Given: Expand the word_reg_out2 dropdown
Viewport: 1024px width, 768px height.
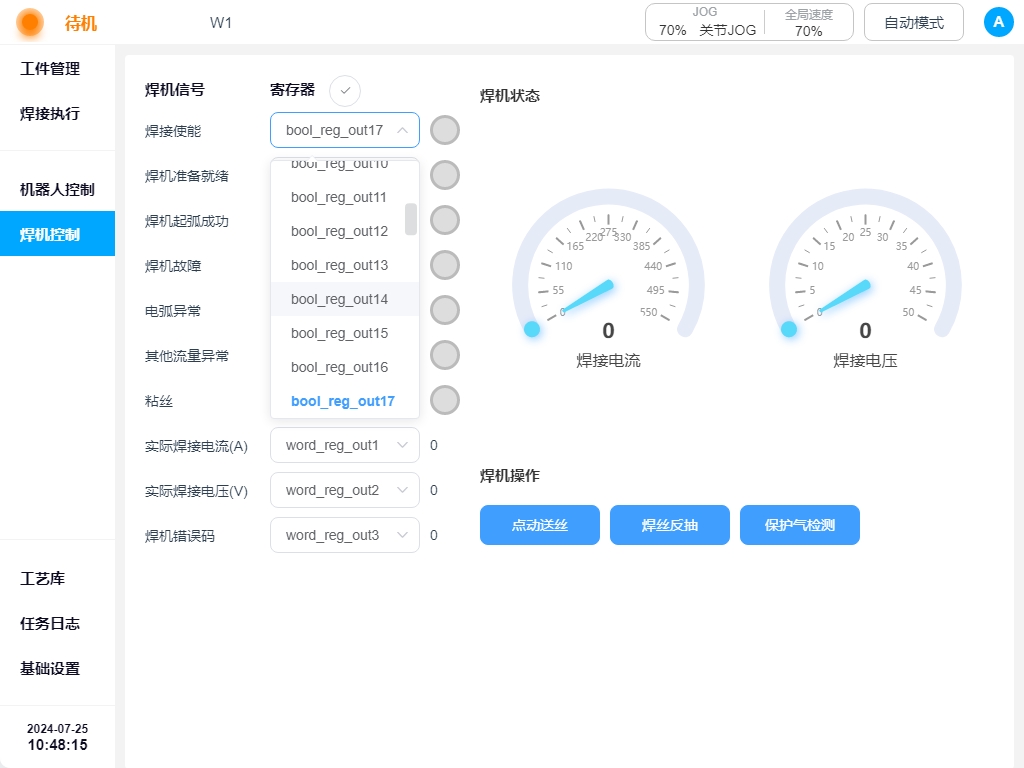Looking at the screenshot, I should [x=345, y=490].
